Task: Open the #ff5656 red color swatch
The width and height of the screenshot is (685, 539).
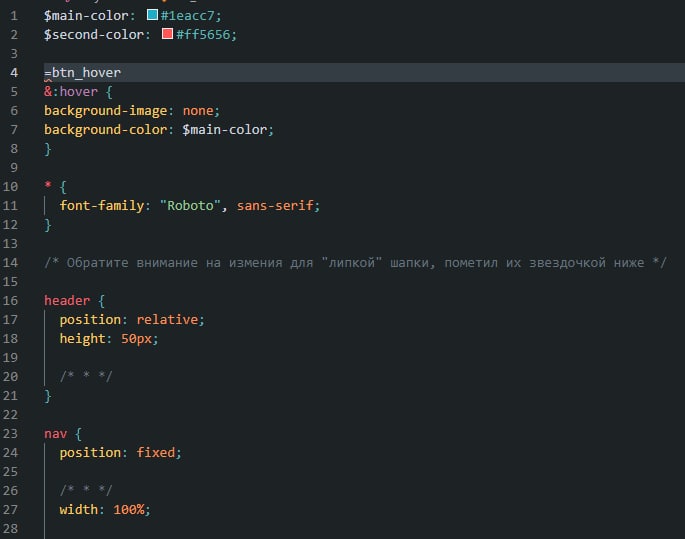Action: 167,34
